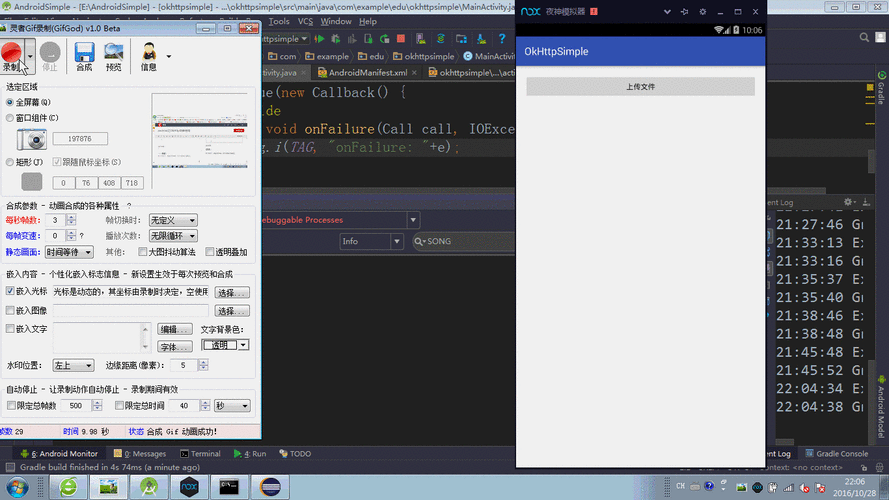Open the 文字背景色 透明 color selector
This screenshot has height=500, width=889.
pos(225,345)
